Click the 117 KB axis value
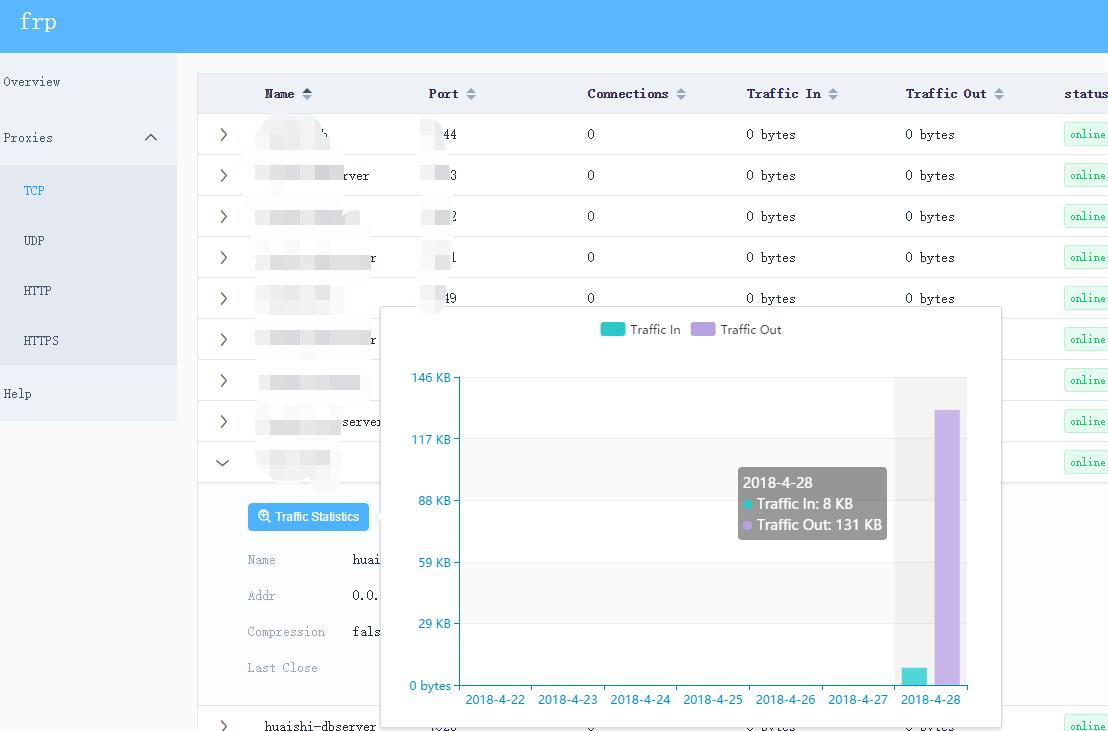The image size is (1108, 731). point(431,440)
